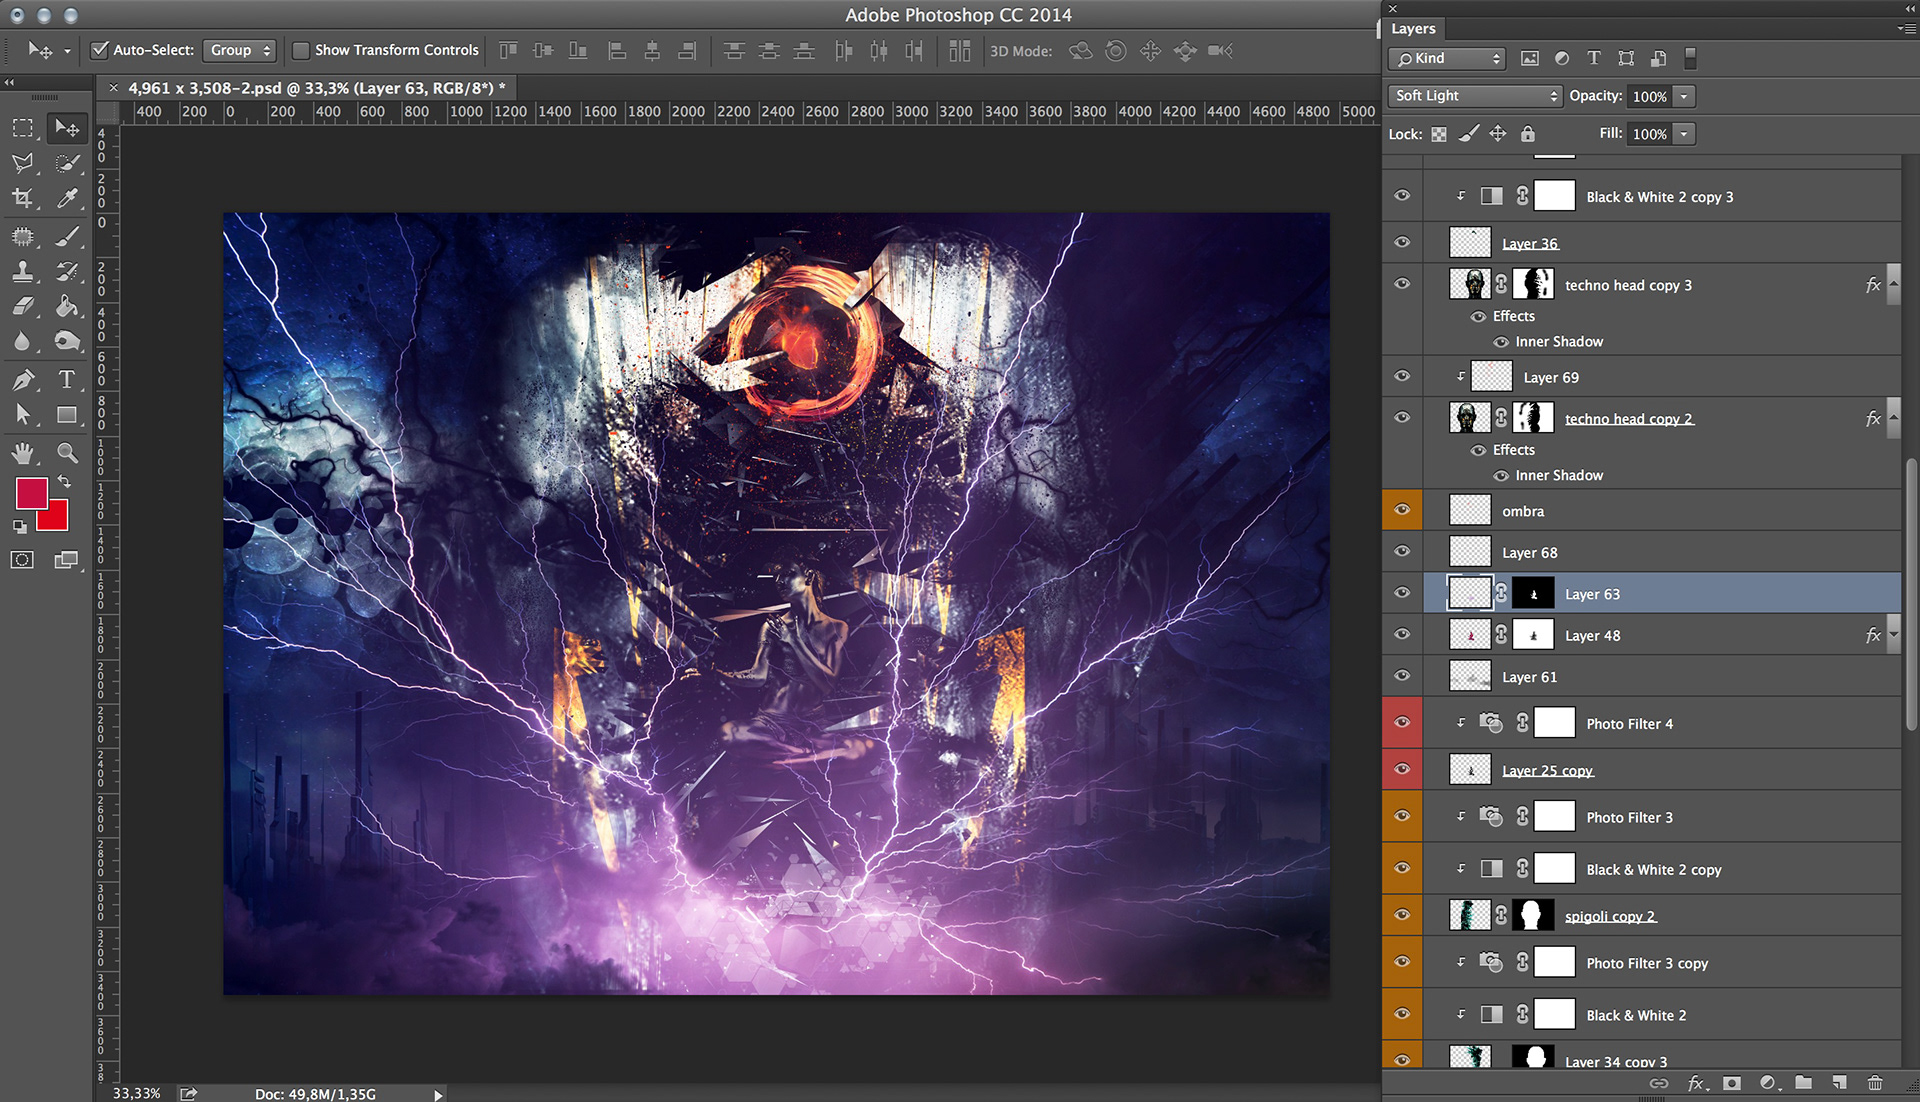This screenshot has width=1920, height=1102.
Task: Click the lock all padlock icon
Action: (1527, 134)
